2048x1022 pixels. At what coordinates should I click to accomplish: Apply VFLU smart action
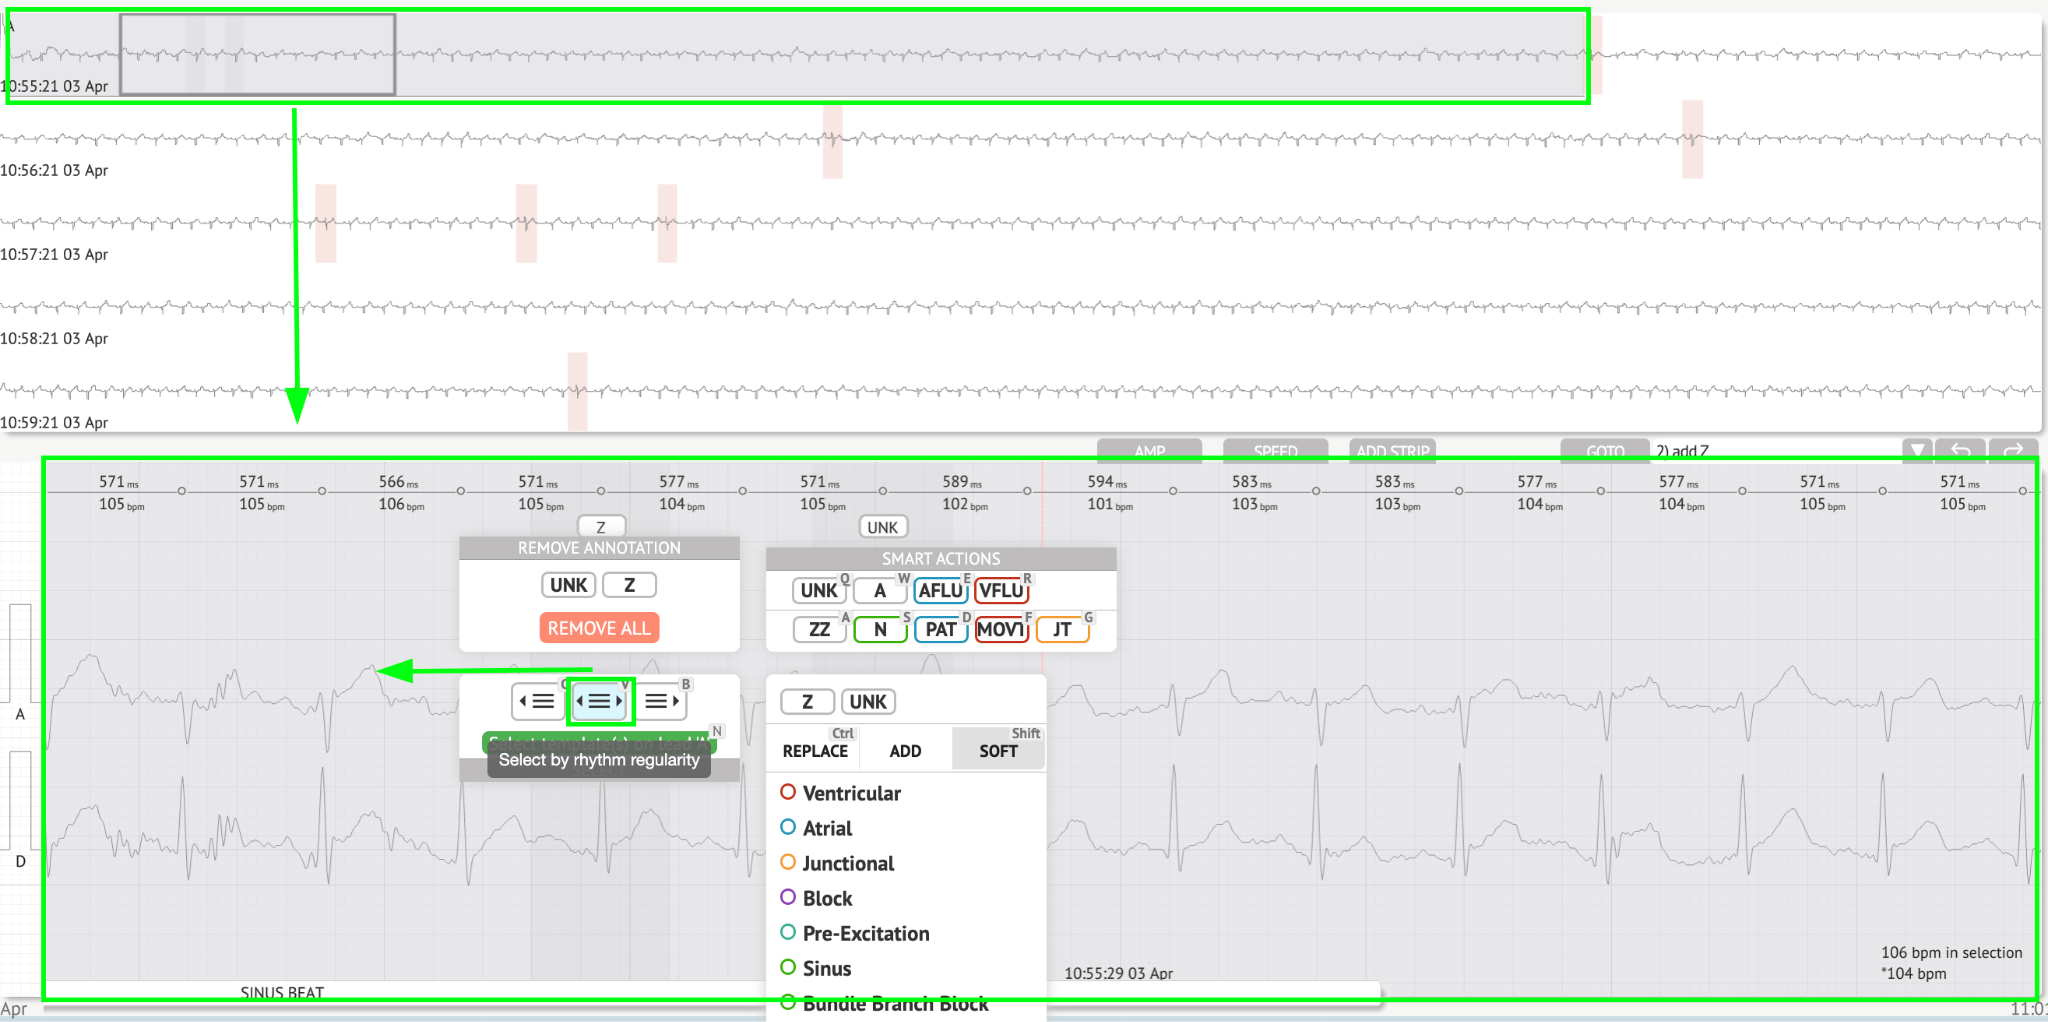click(1001, 590)
